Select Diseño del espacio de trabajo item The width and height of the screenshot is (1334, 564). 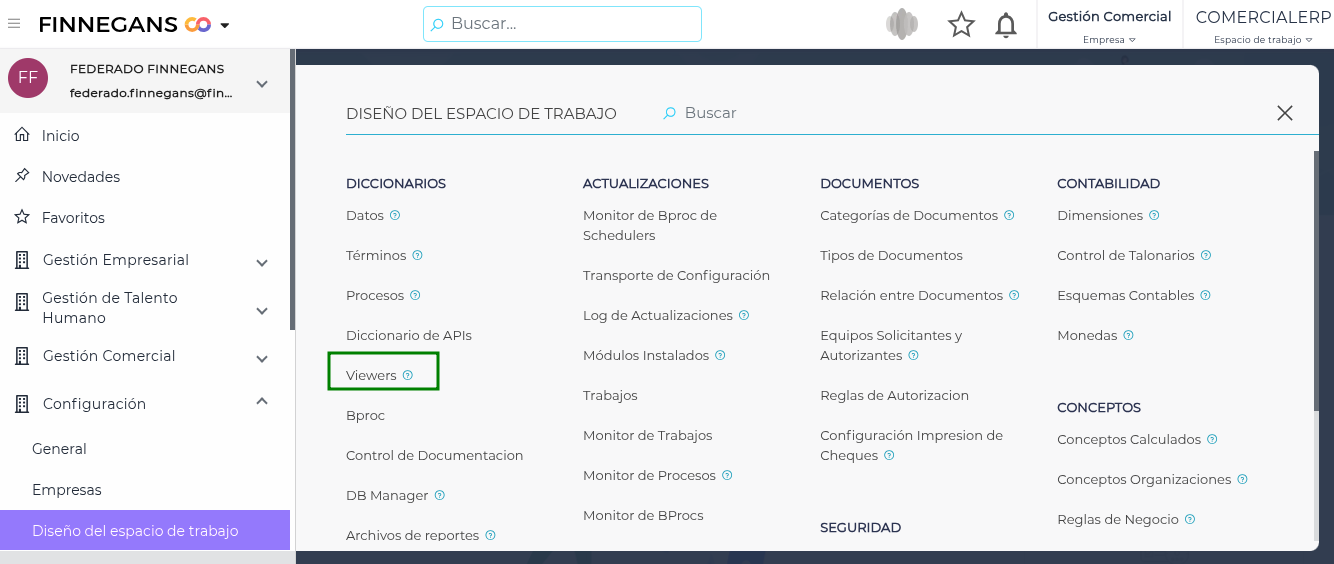(145, 531)
